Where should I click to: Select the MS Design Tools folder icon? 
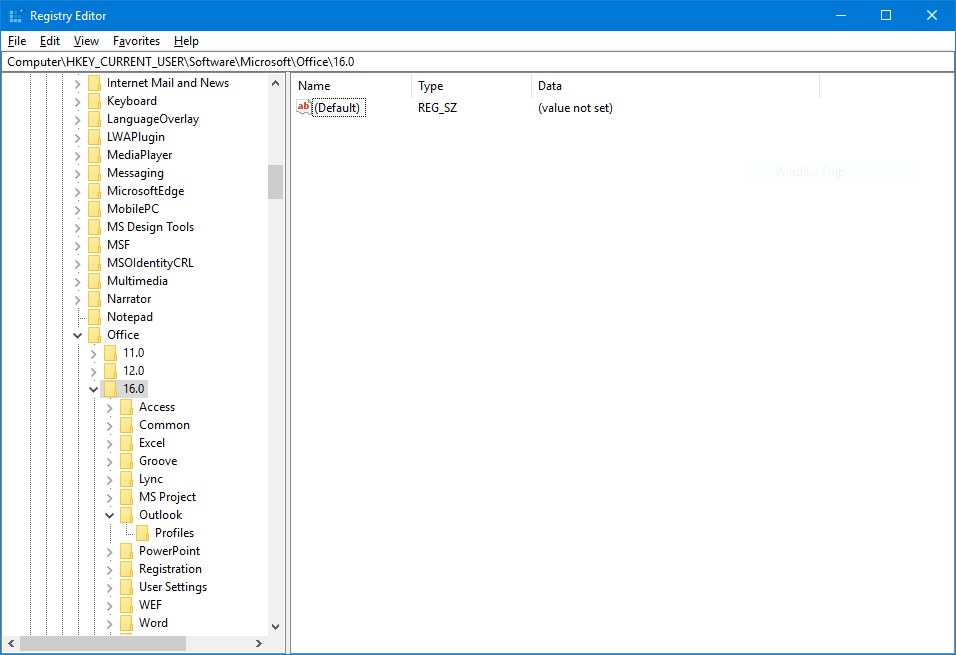[x=94, y=227]
